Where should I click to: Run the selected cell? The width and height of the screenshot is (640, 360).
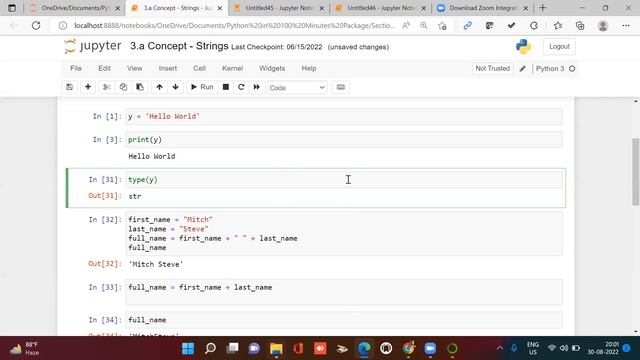click(202, 87)
